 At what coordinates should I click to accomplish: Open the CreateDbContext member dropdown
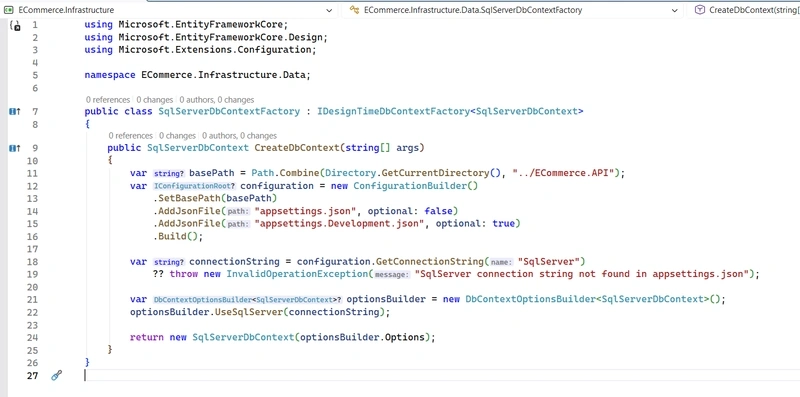(x=744, y=10)
